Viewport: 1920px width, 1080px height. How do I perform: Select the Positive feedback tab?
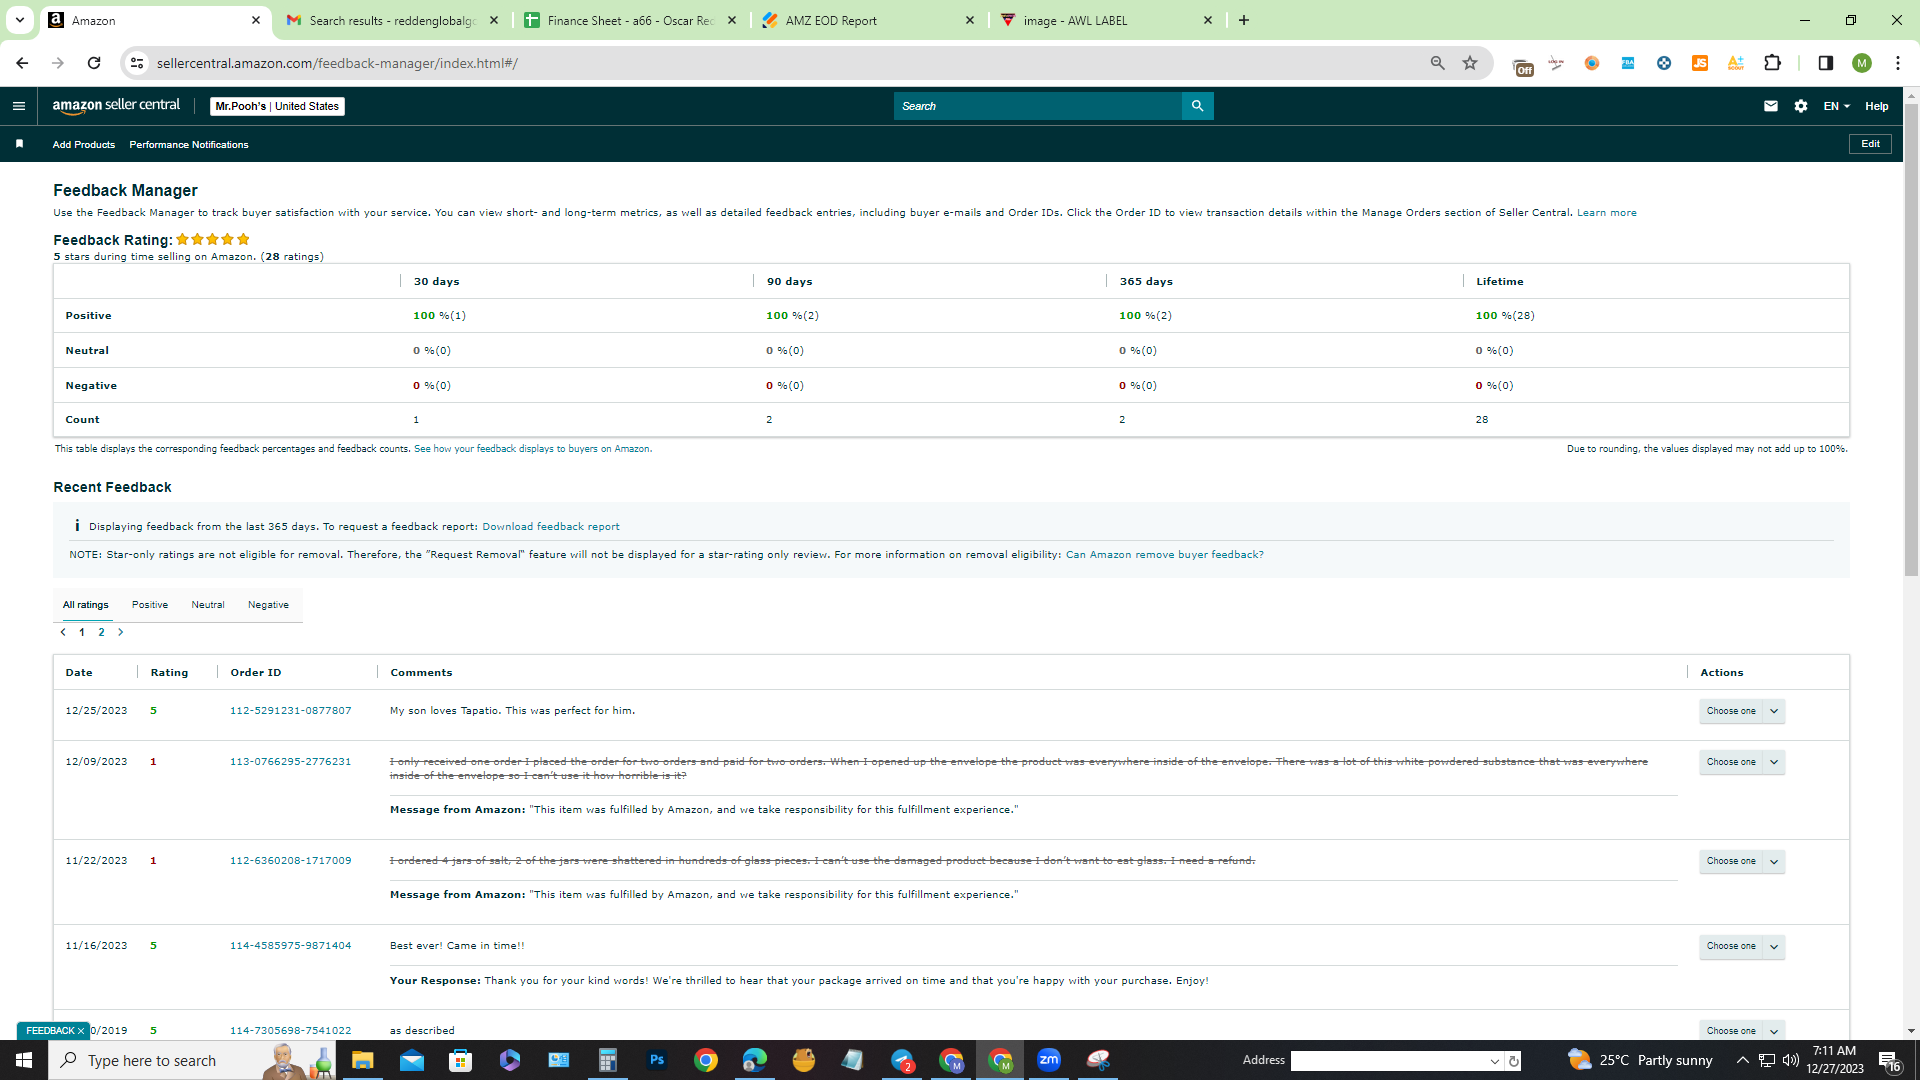point(150,605)
